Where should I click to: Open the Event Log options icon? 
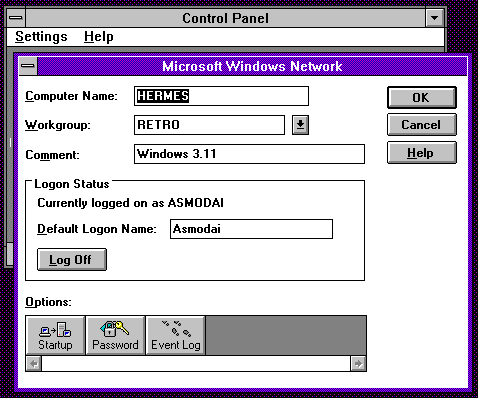click(176, 335)
